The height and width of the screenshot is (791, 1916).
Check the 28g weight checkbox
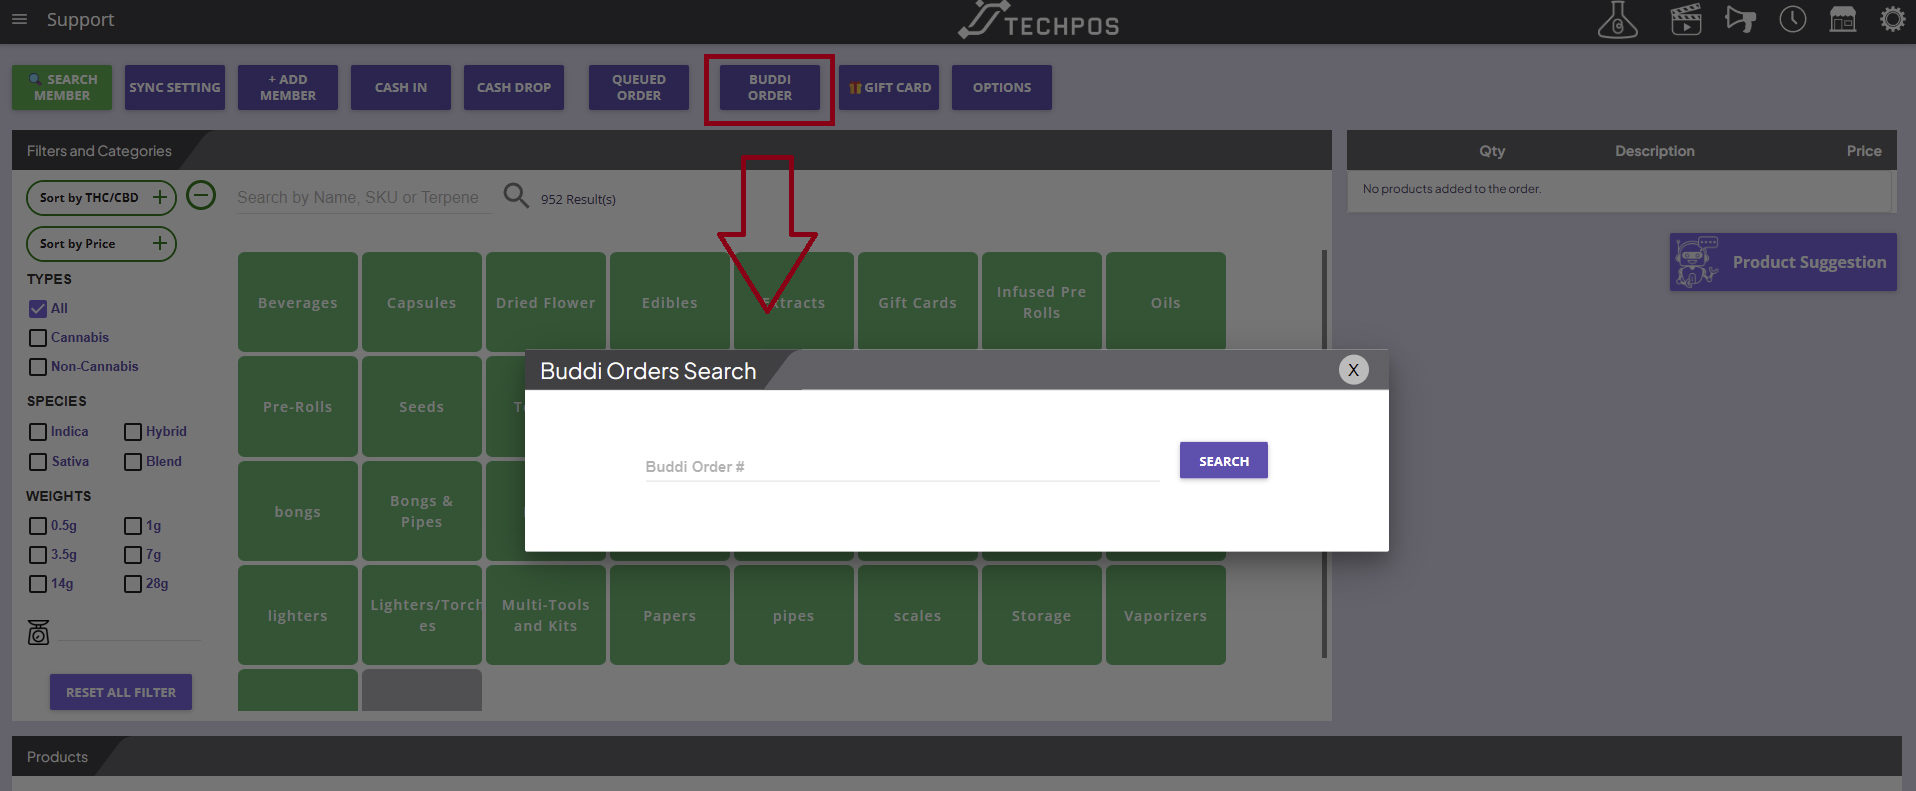(133, 584)
